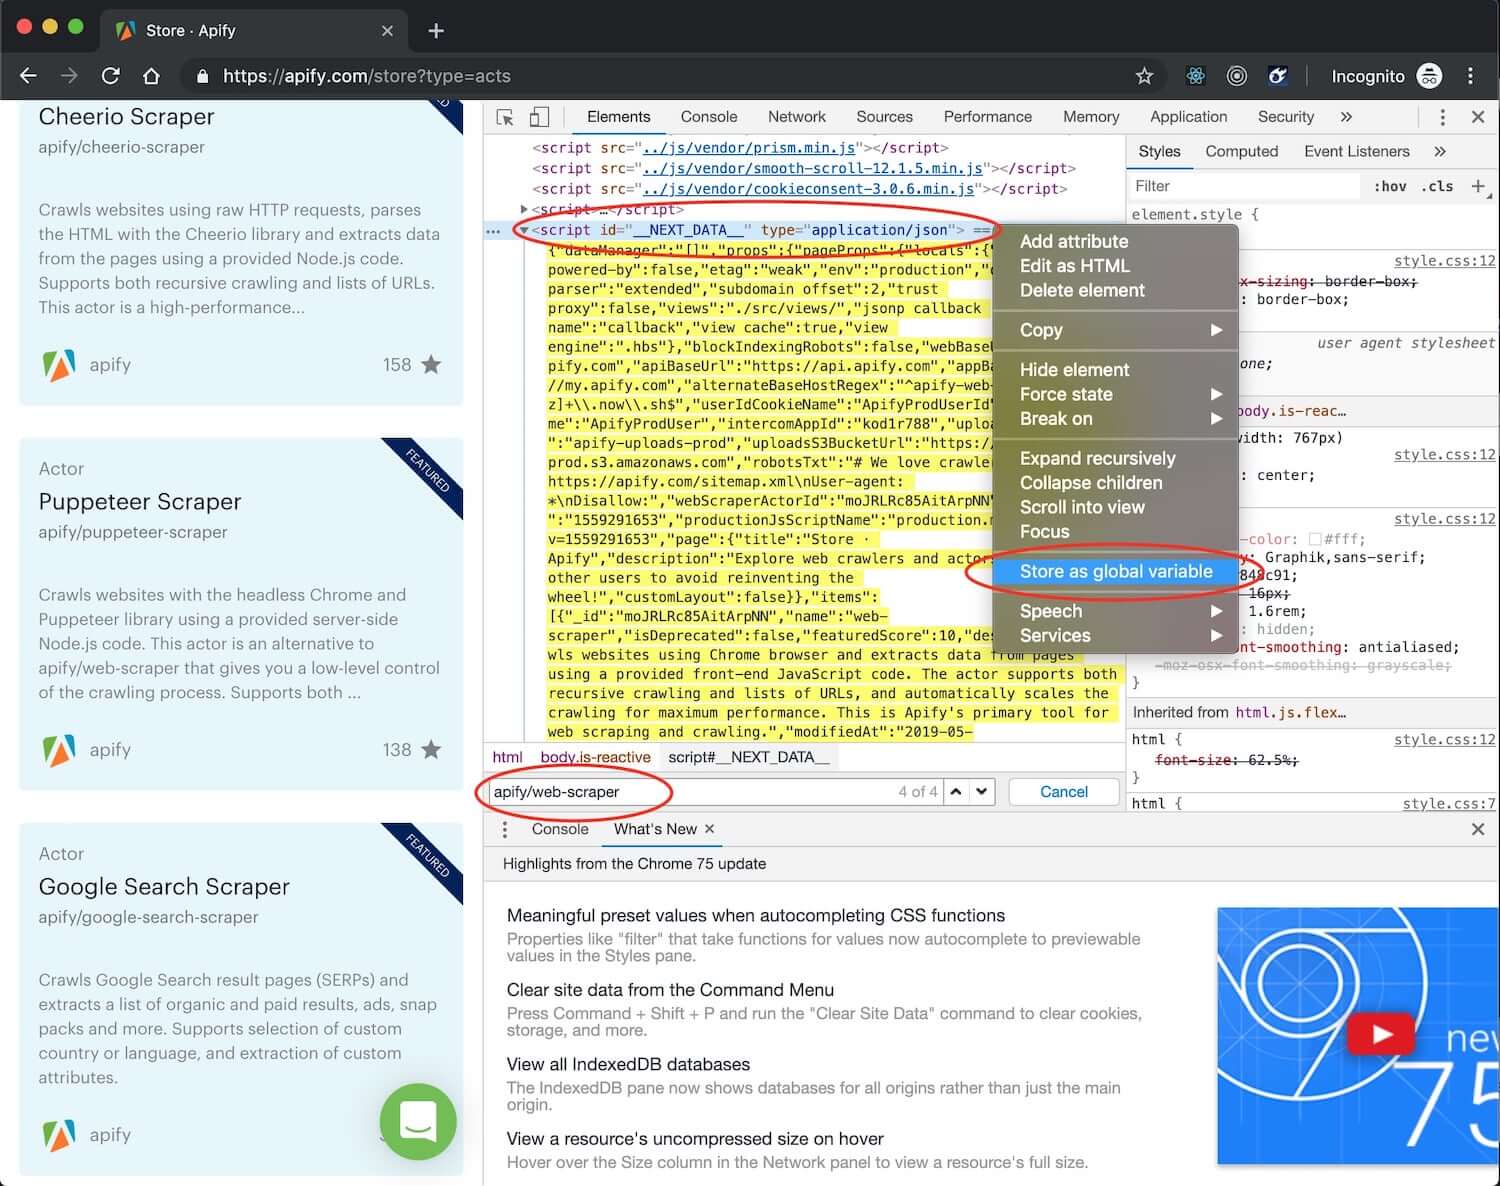This screenshot has width=1500, height=1186.
Task: Expand the Copy submenu
Action: [1115, 330]
